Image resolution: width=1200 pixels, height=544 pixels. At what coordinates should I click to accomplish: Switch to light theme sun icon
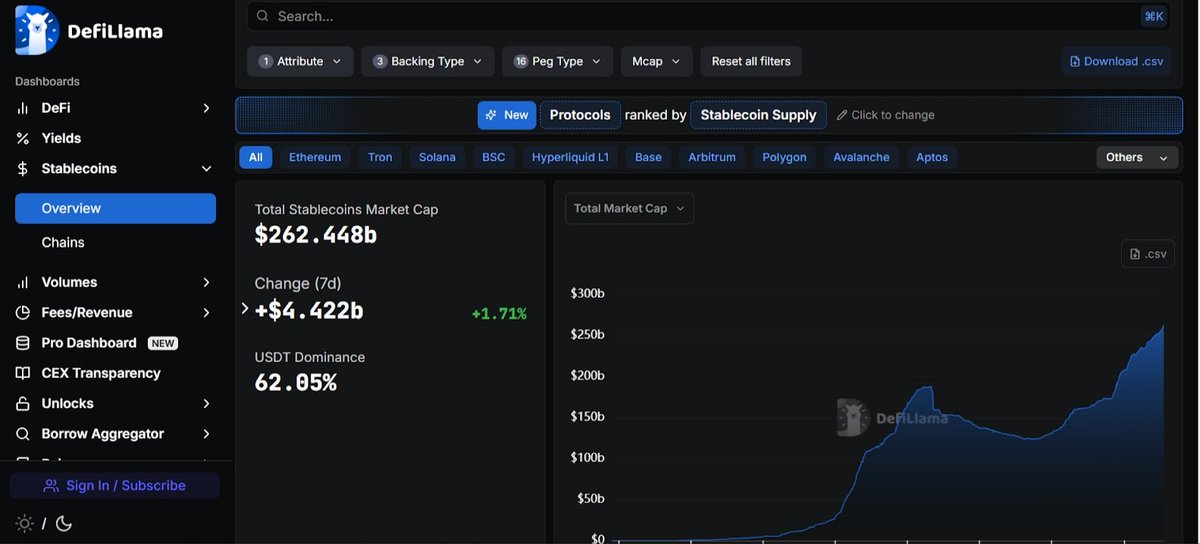(25, 523)
